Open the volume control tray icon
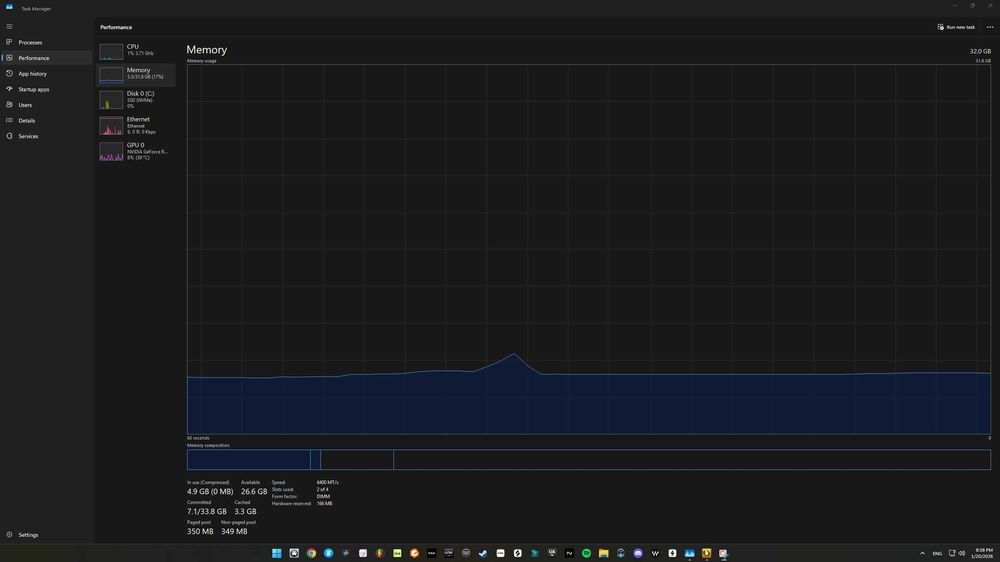 tap(961, 553)
